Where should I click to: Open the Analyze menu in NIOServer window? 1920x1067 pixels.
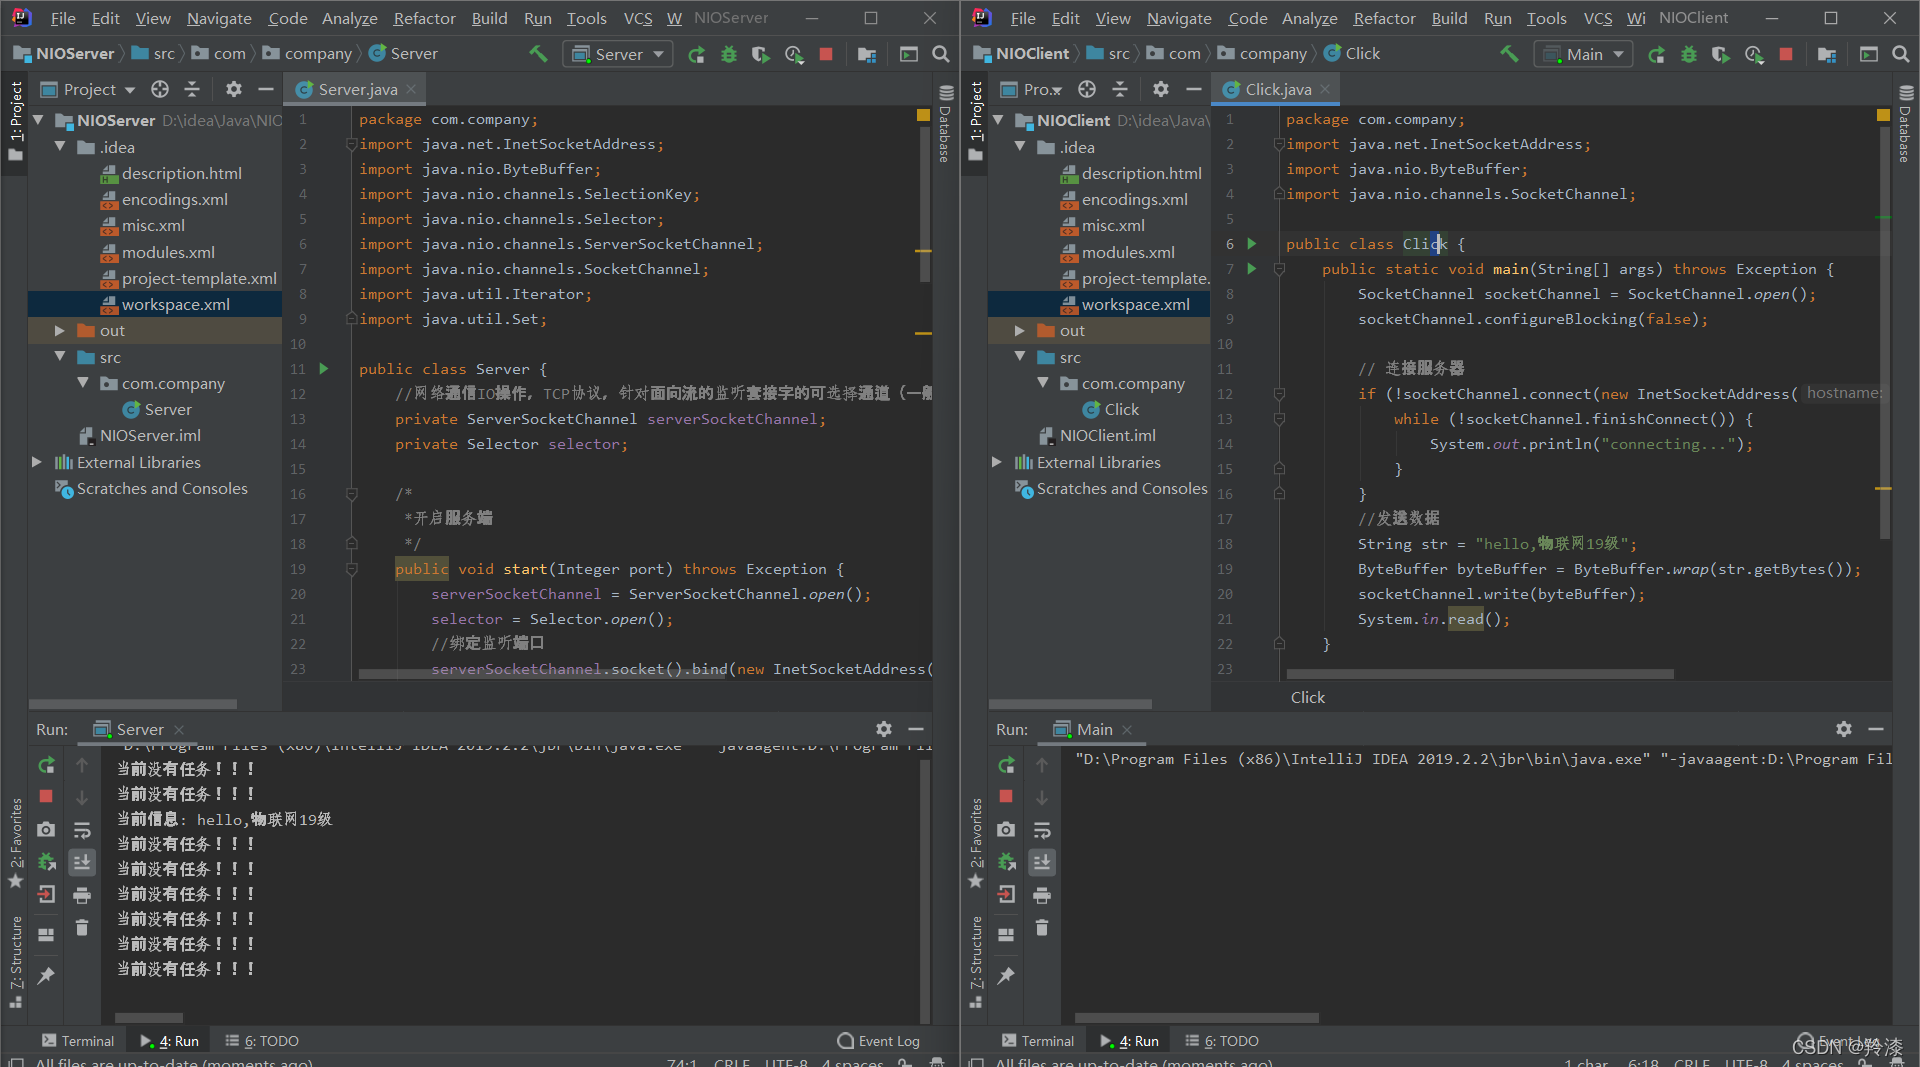(x=349, y=18)
